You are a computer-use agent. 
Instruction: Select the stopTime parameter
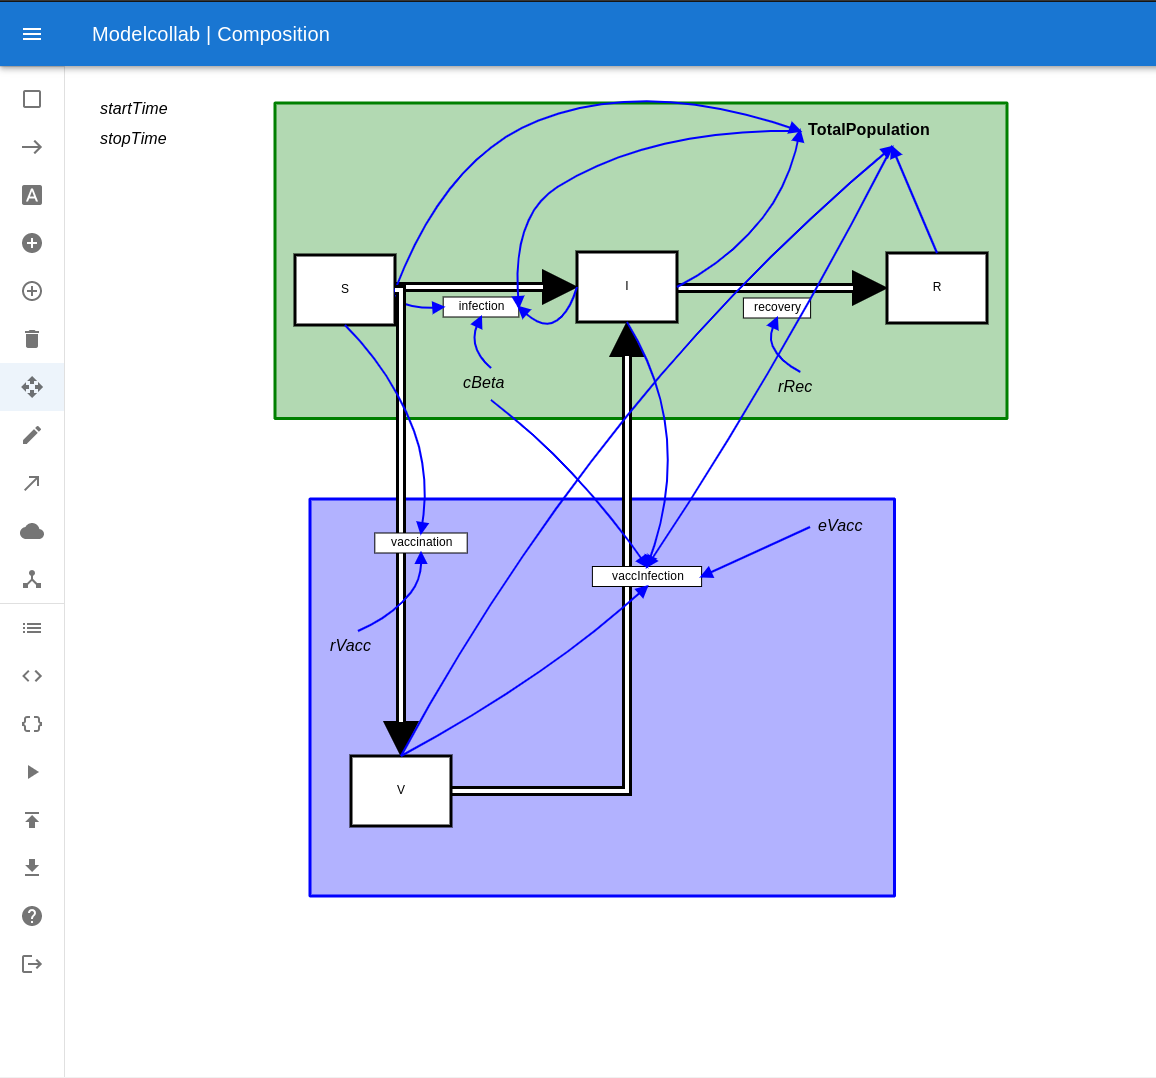pyautogui.click(x=133, y=139)
